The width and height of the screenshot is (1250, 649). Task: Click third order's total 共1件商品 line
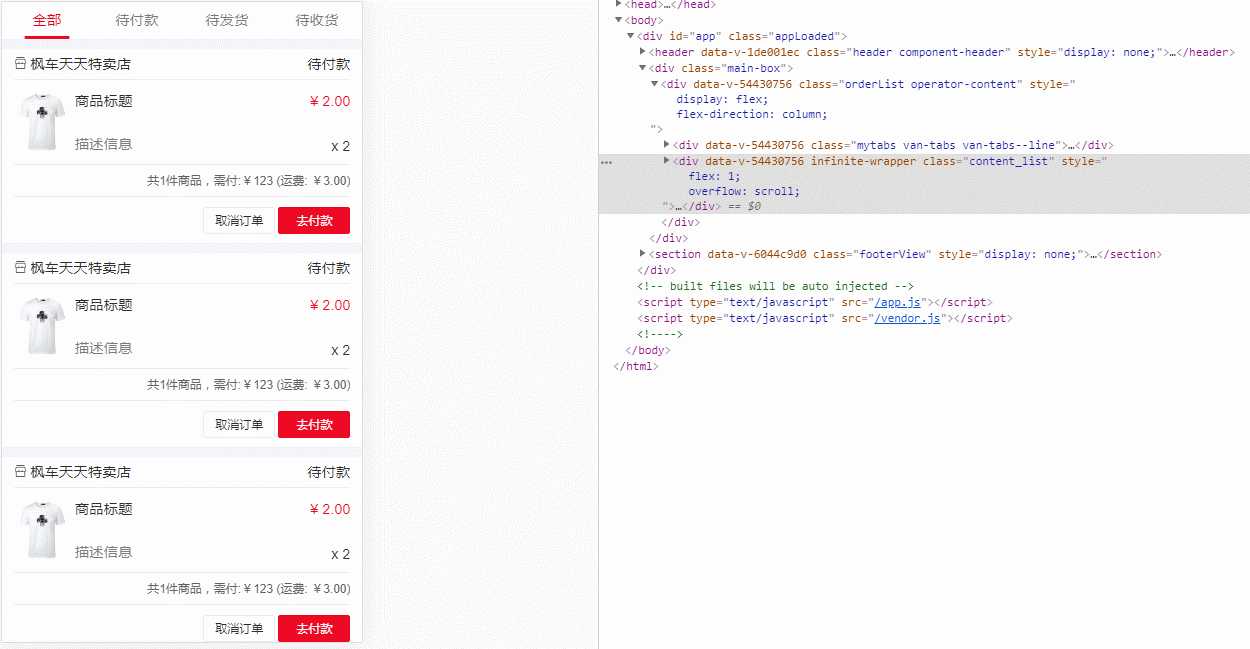[x=249, y=588]
